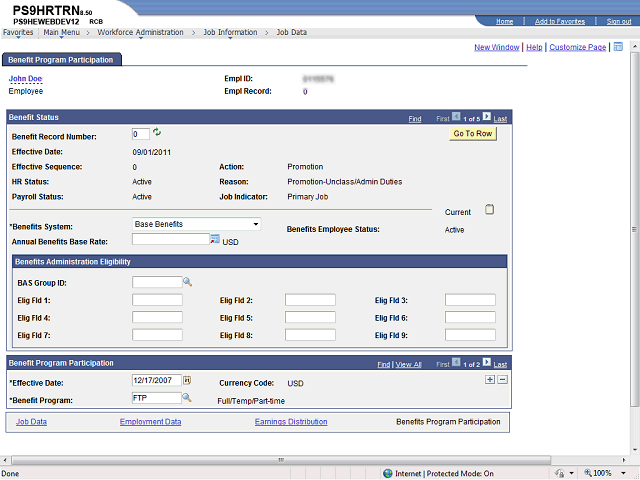Click Last in Benefit Status header
This screenshot has width=640, height=480.
point(500,119)
